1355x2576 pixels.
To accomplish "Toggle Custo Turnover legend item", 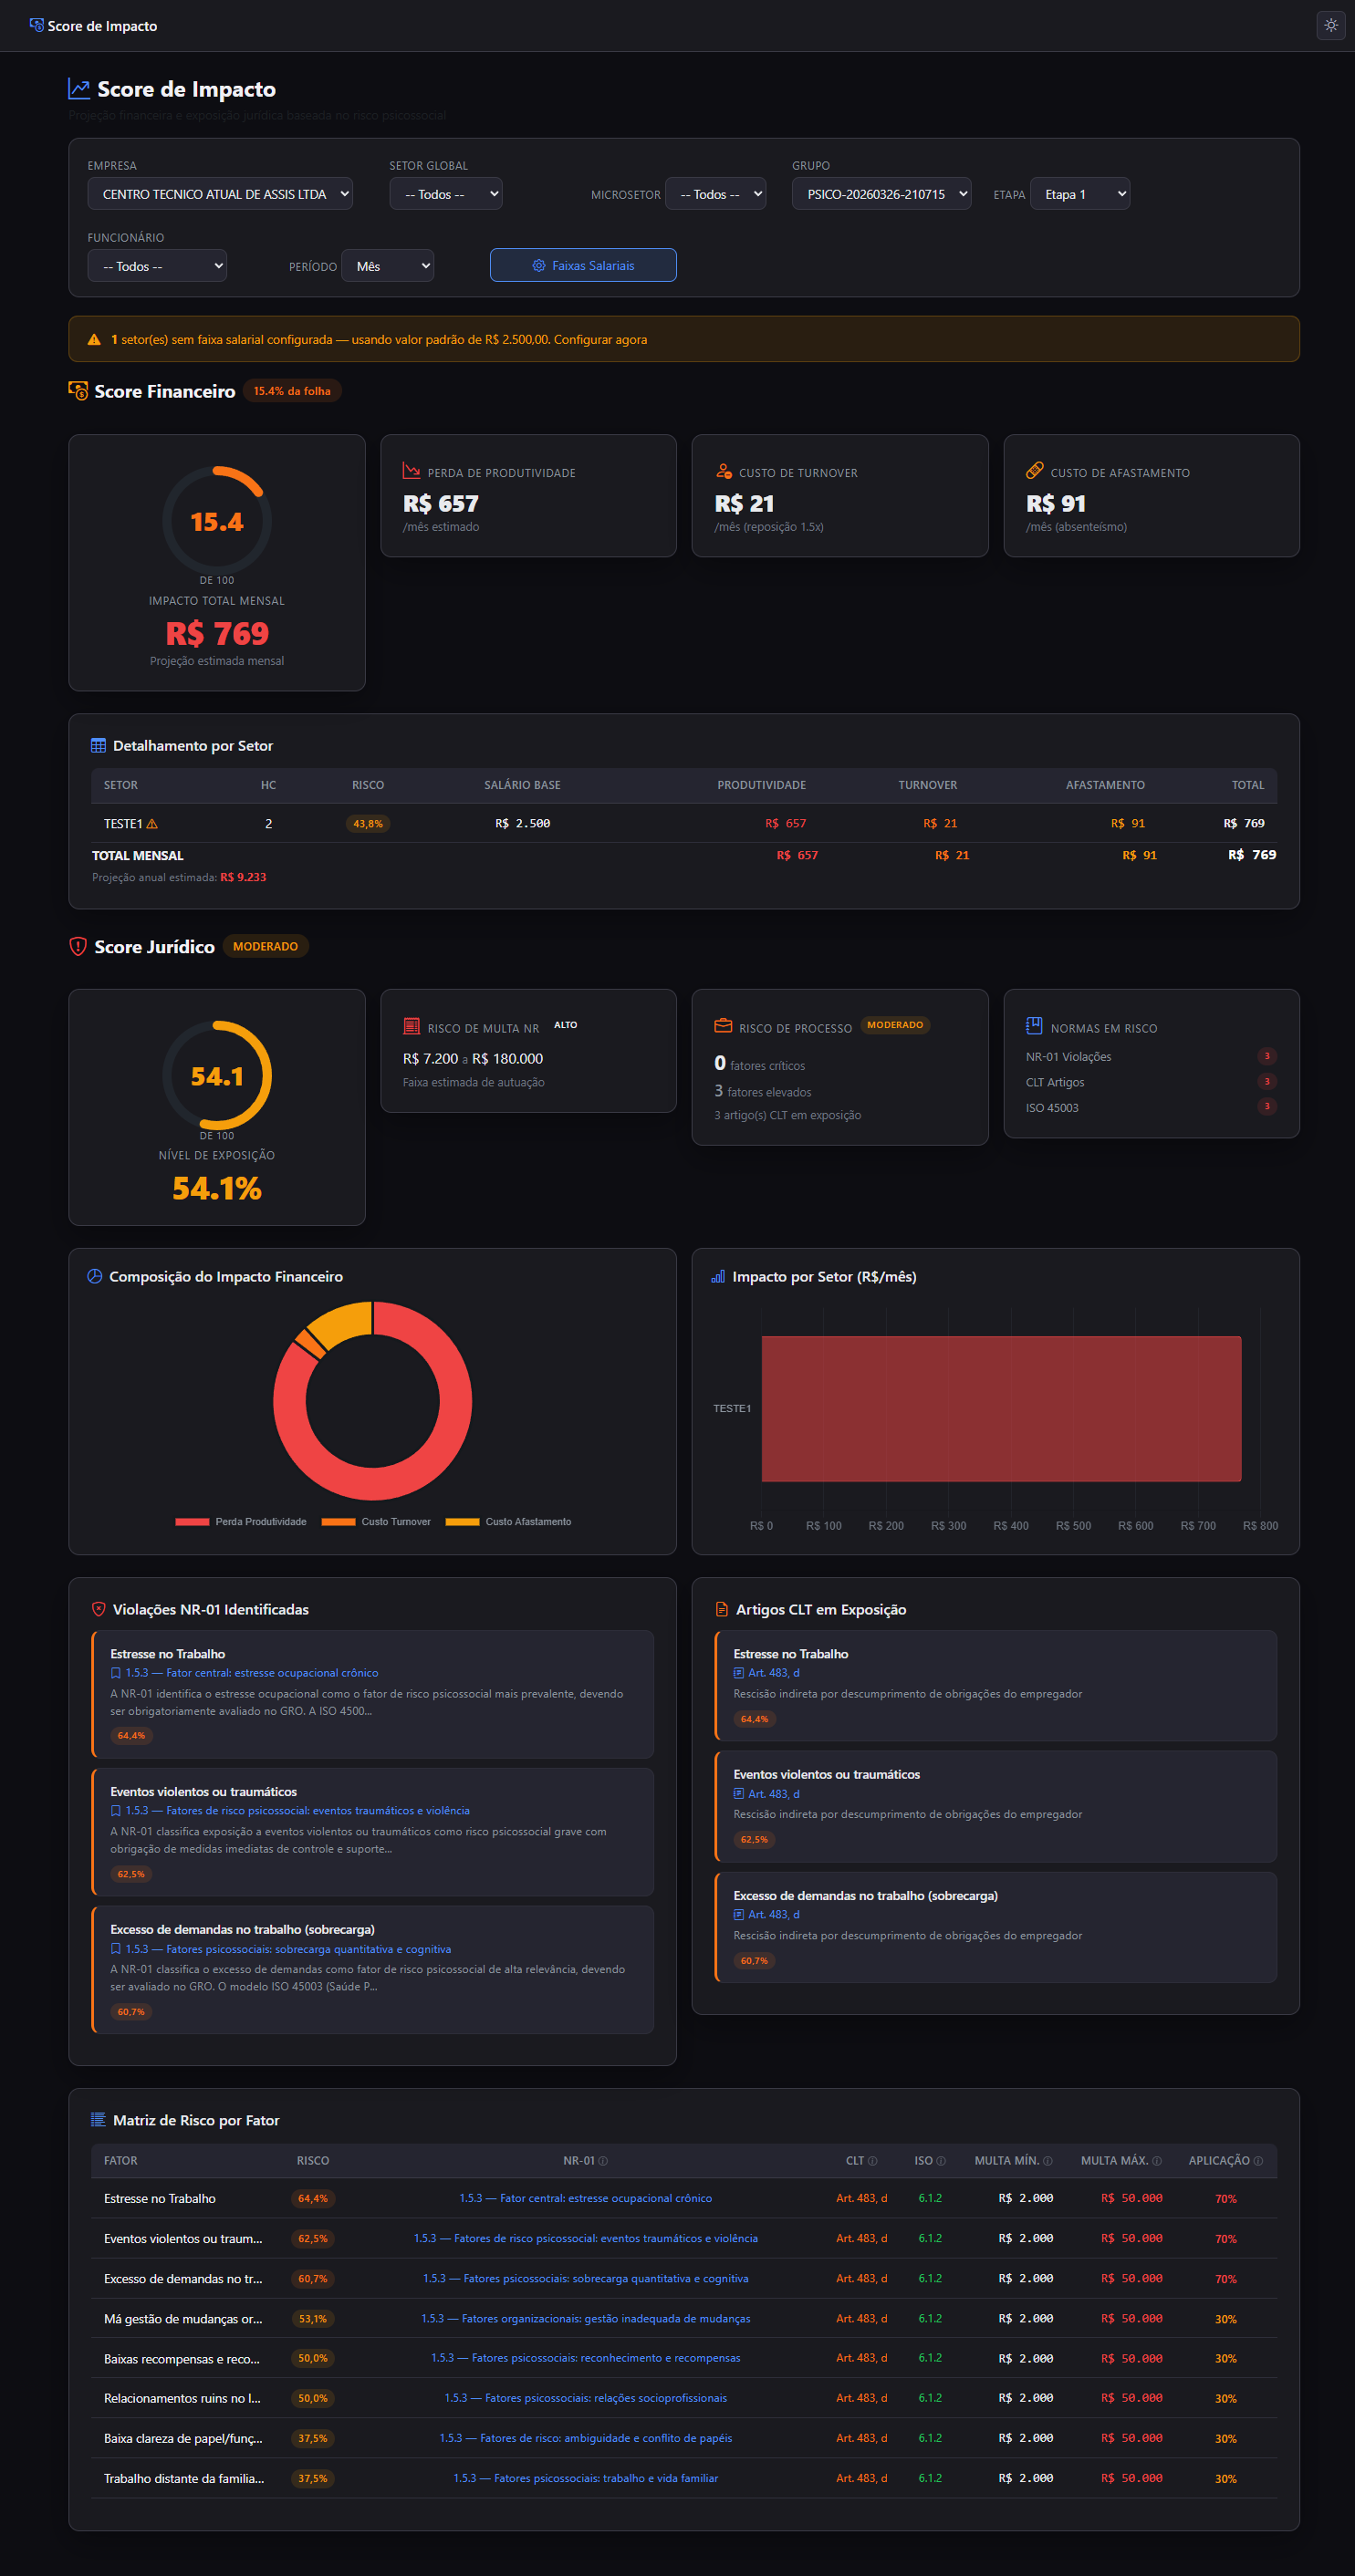I will (376, 1522).
